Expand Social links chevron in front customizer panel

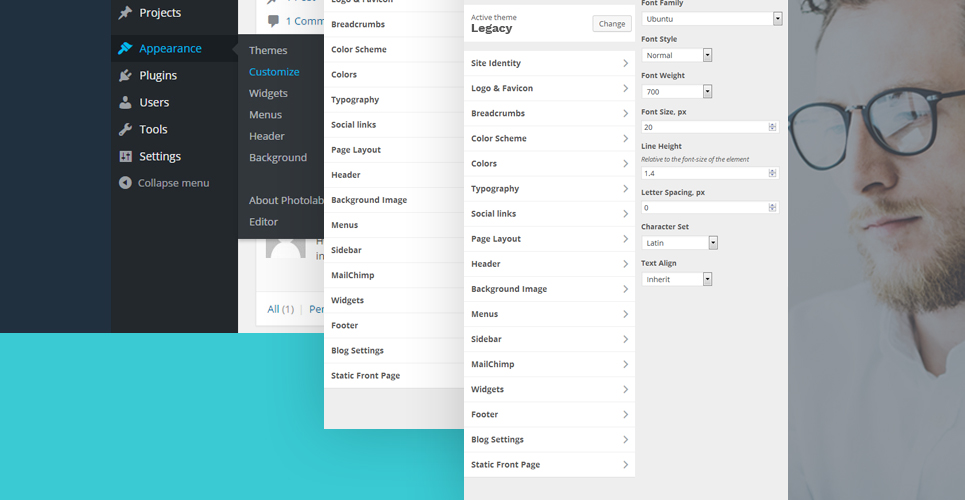click(x=625, y=214)
